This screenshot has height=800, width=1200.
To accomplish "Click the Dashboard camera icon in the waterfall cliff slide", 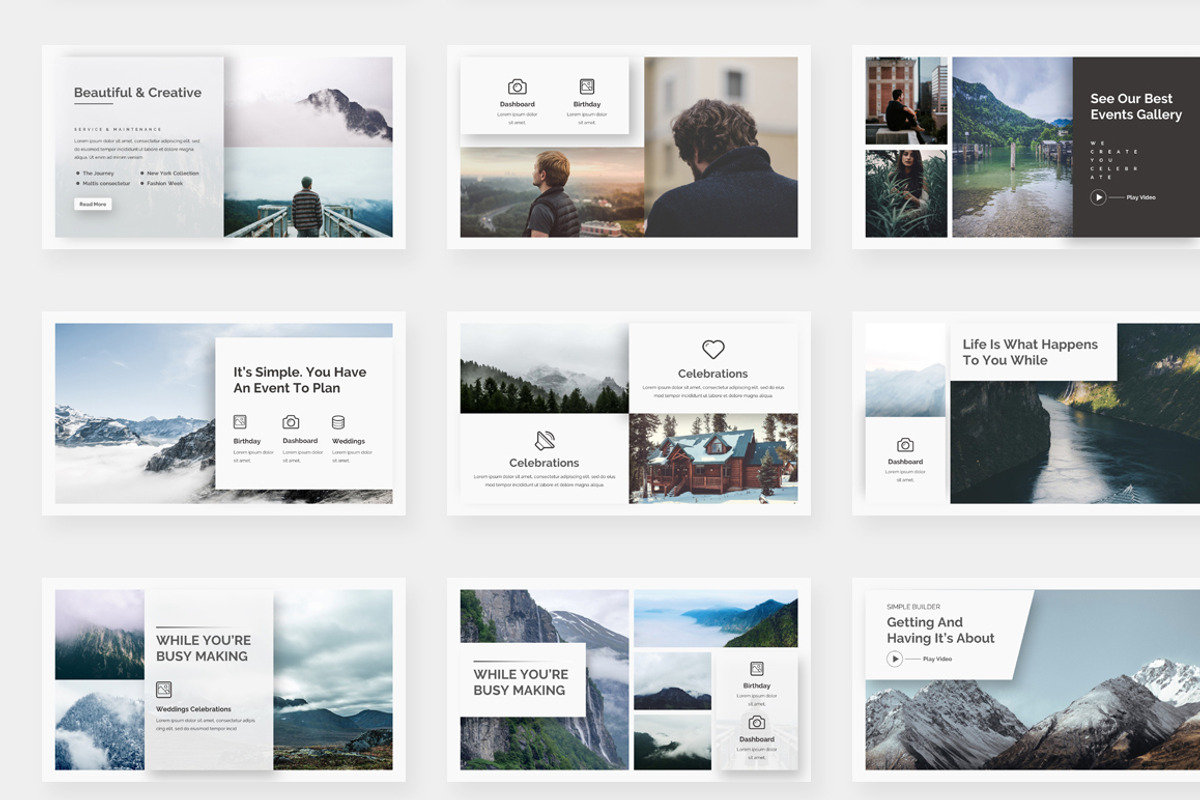I will pos(757,722).
